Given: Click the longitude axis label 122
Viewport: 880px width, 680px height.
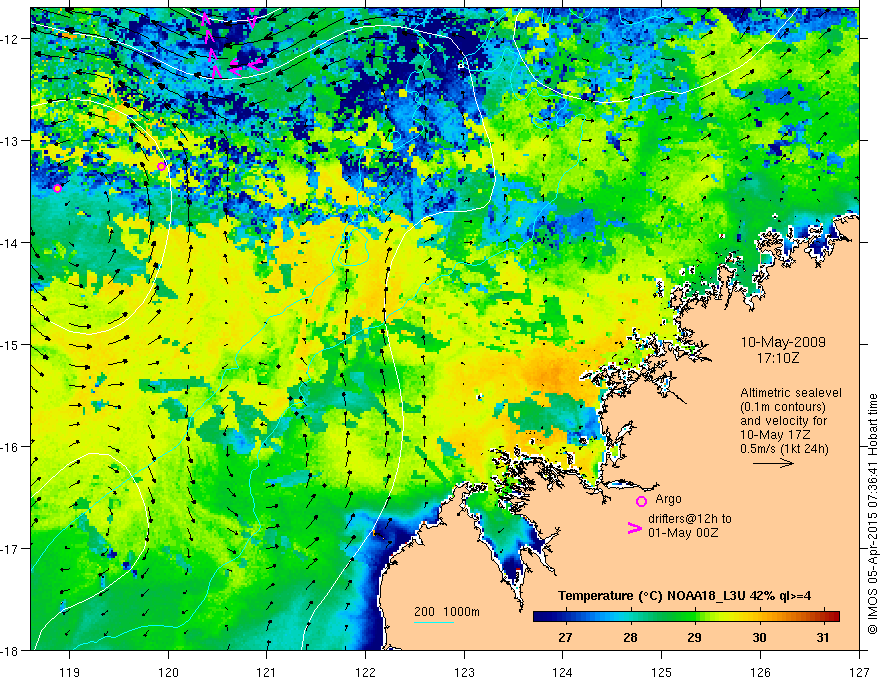Looking at the screenshot, I should click(x=365, y=672).
